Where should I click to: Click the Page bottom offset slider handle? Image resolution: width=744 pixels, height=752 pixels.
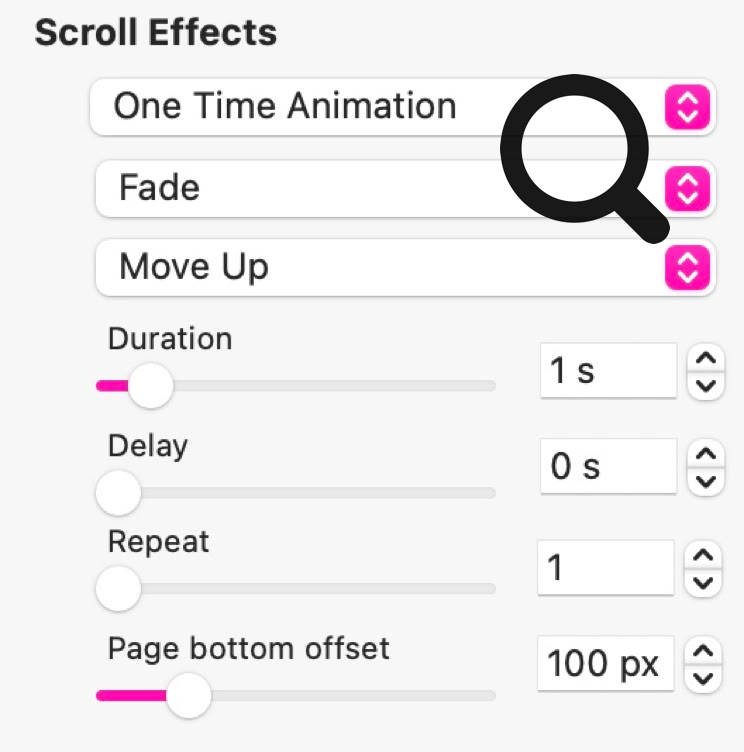[x=188, y=695]
